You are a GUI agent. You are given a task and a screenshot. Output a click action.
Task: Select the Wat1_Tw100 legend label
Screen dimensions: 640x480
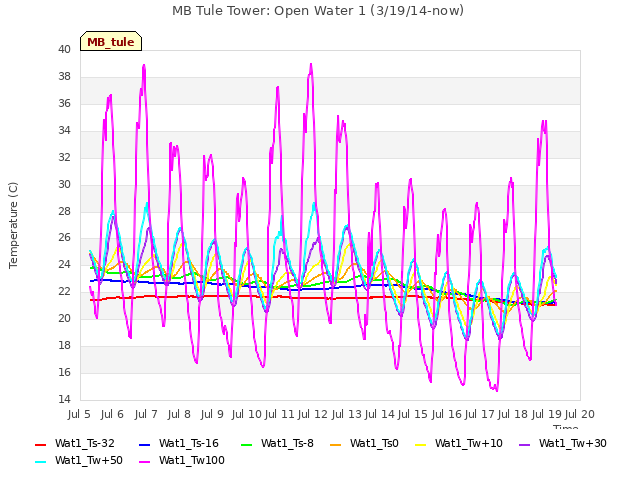coord(192,461)
